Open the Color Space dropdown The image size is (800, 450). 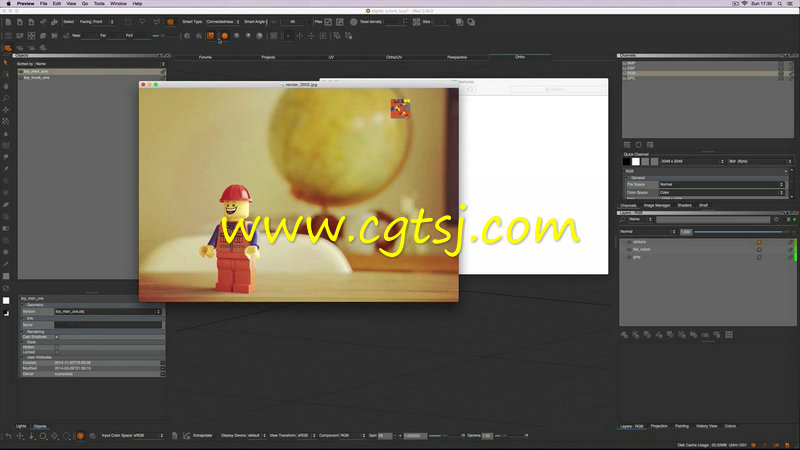pyautogui.click(x=721, y=192)
